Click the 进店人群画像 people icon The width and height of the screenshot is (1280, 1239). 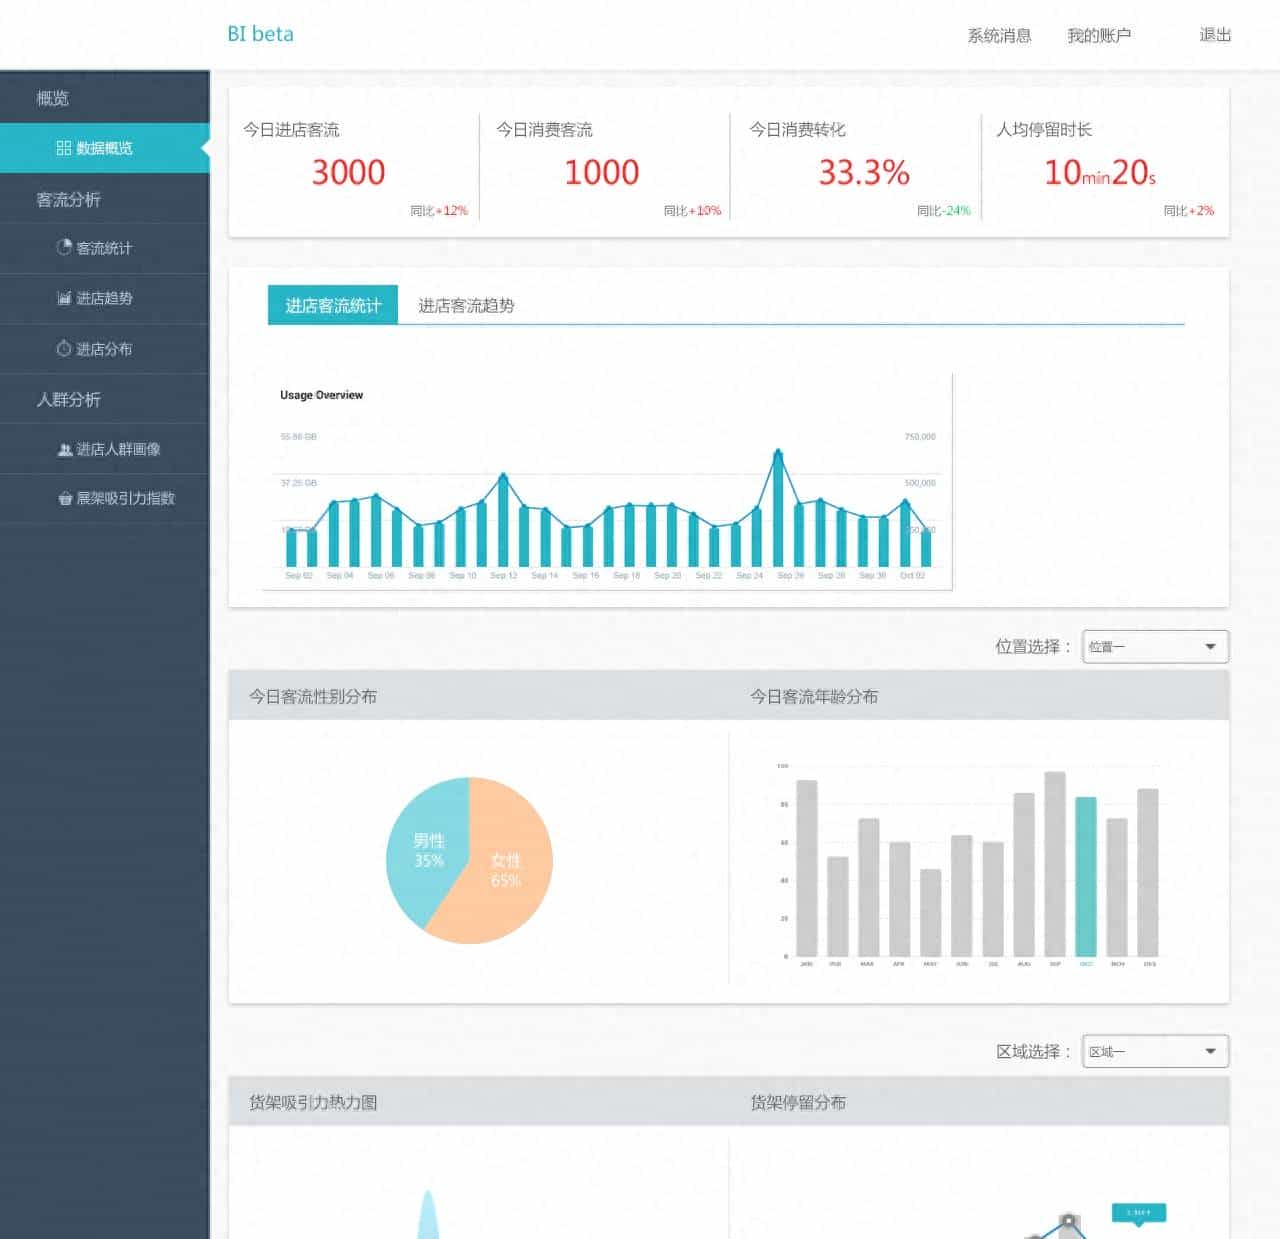[x=65, y=449]
